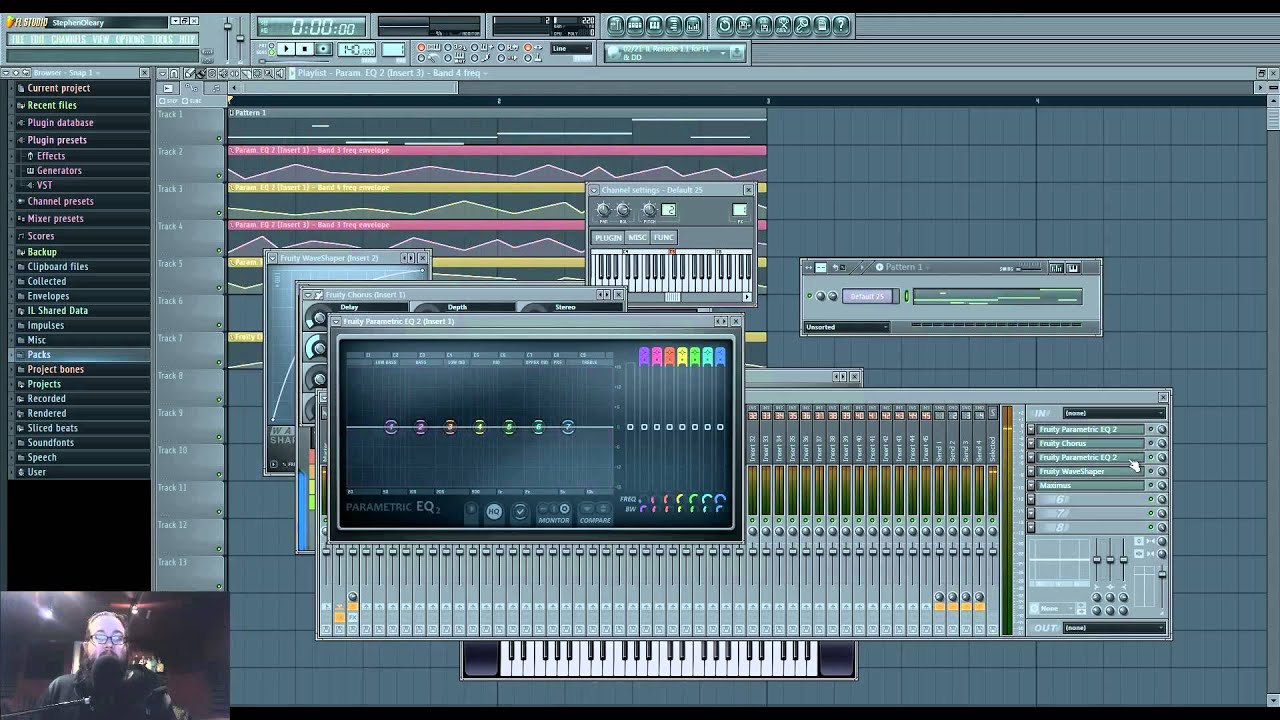Toggle the channel select LED beside Default 25
This screenshot has height=720, width=1280.
(x=907, y=296)
